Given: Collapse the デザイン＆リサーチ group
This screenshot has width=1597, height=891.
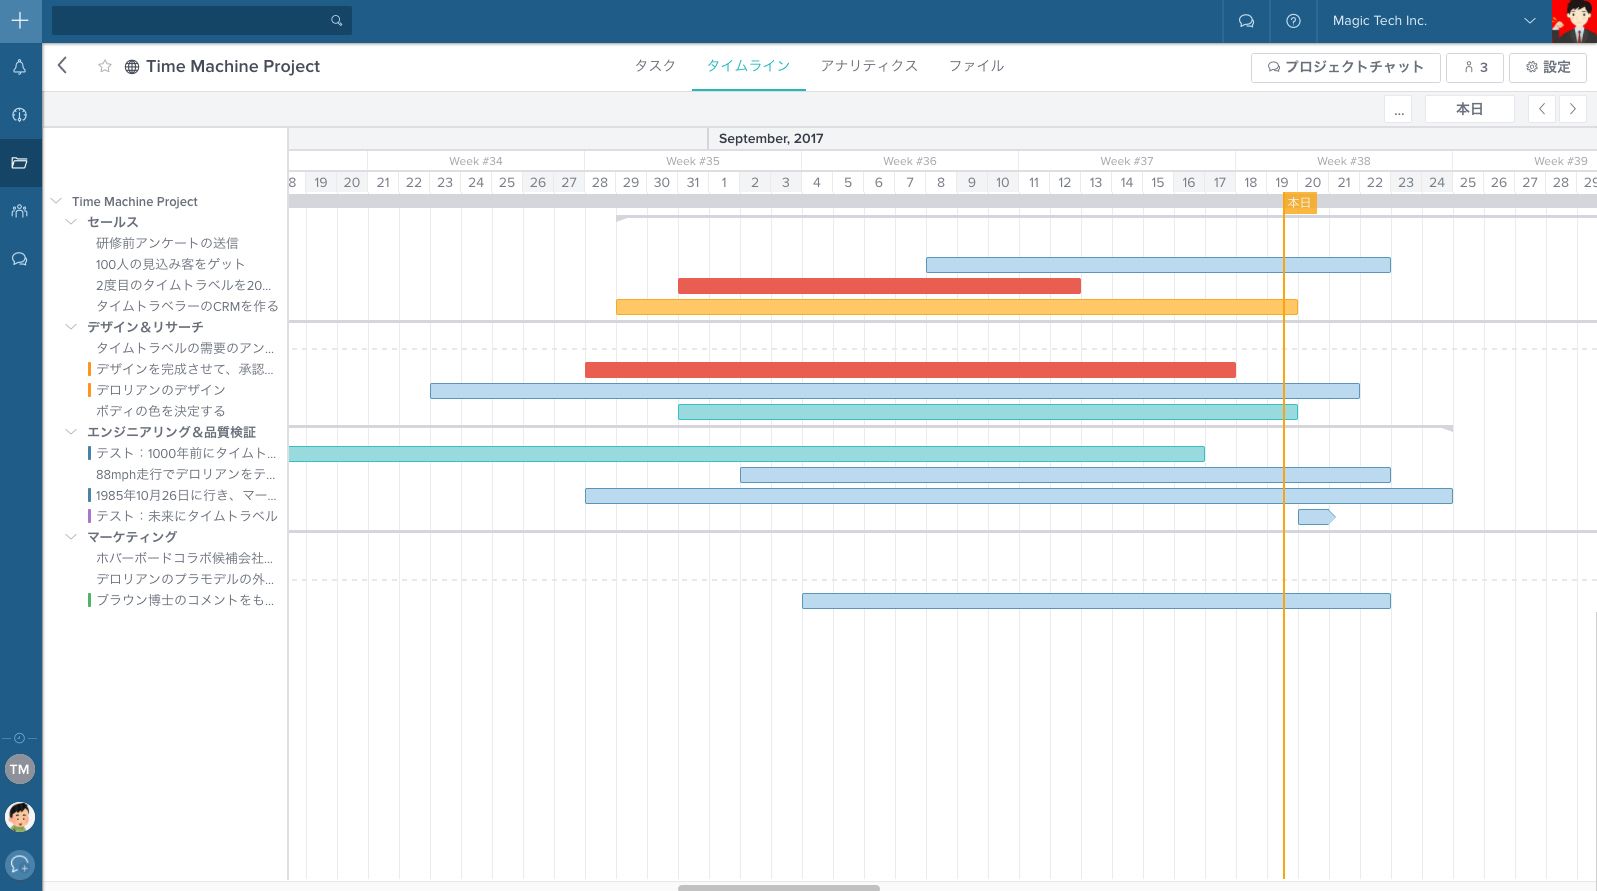Looking at the screenshot, I should 71,327.
